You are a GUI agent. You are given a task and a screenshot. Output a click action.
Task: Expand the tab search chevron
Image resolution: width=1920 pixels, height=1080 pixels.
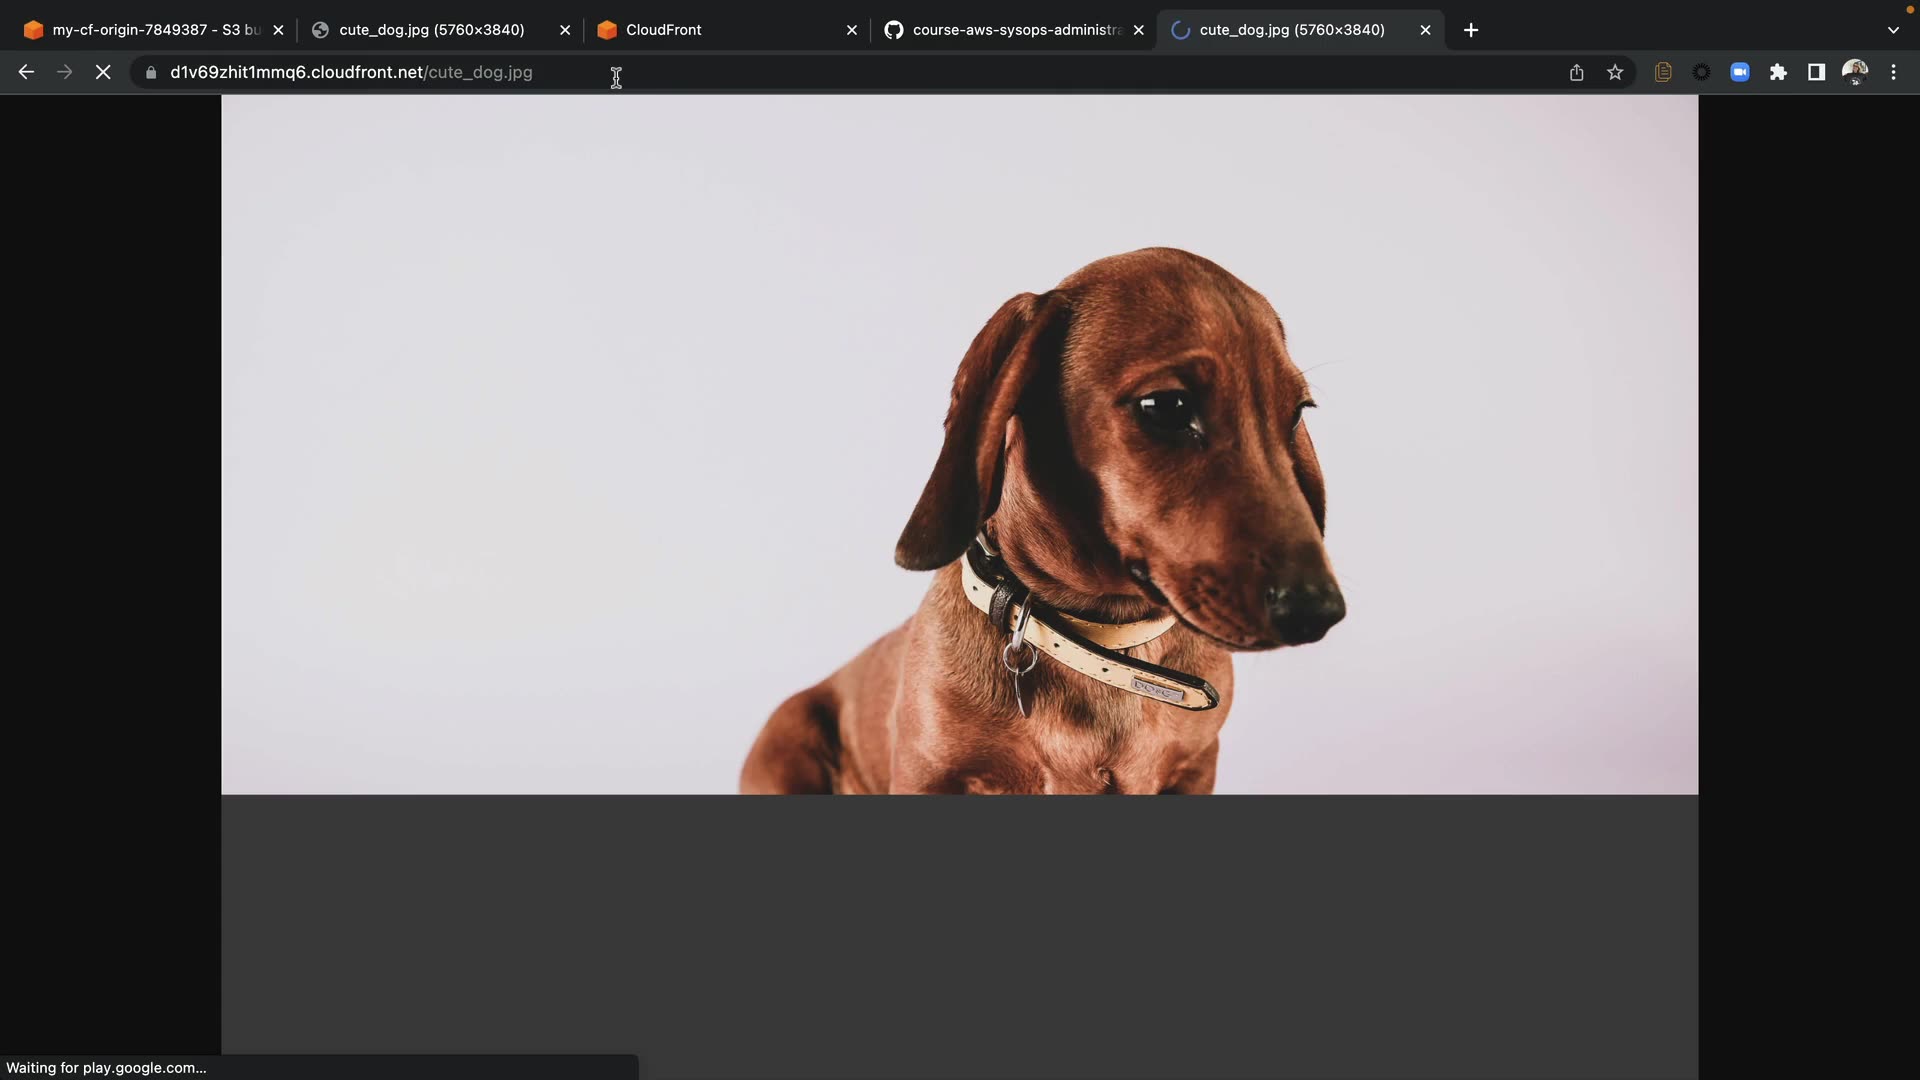(1893, 30)
